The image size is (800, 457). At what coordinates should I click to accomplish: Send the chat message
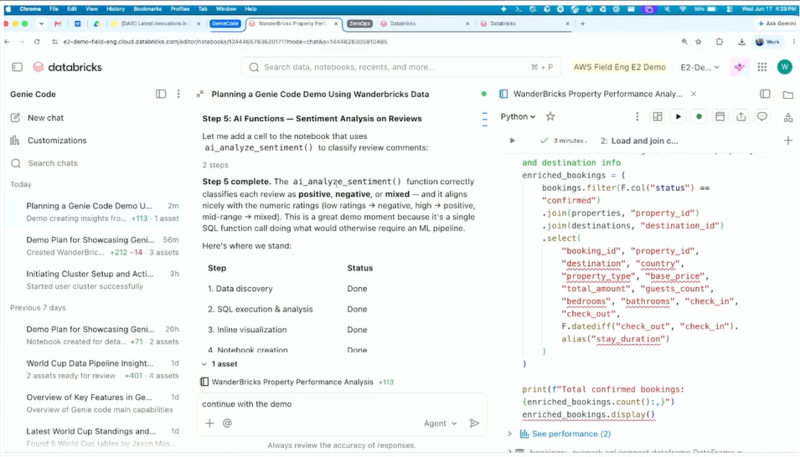[474, 423]
